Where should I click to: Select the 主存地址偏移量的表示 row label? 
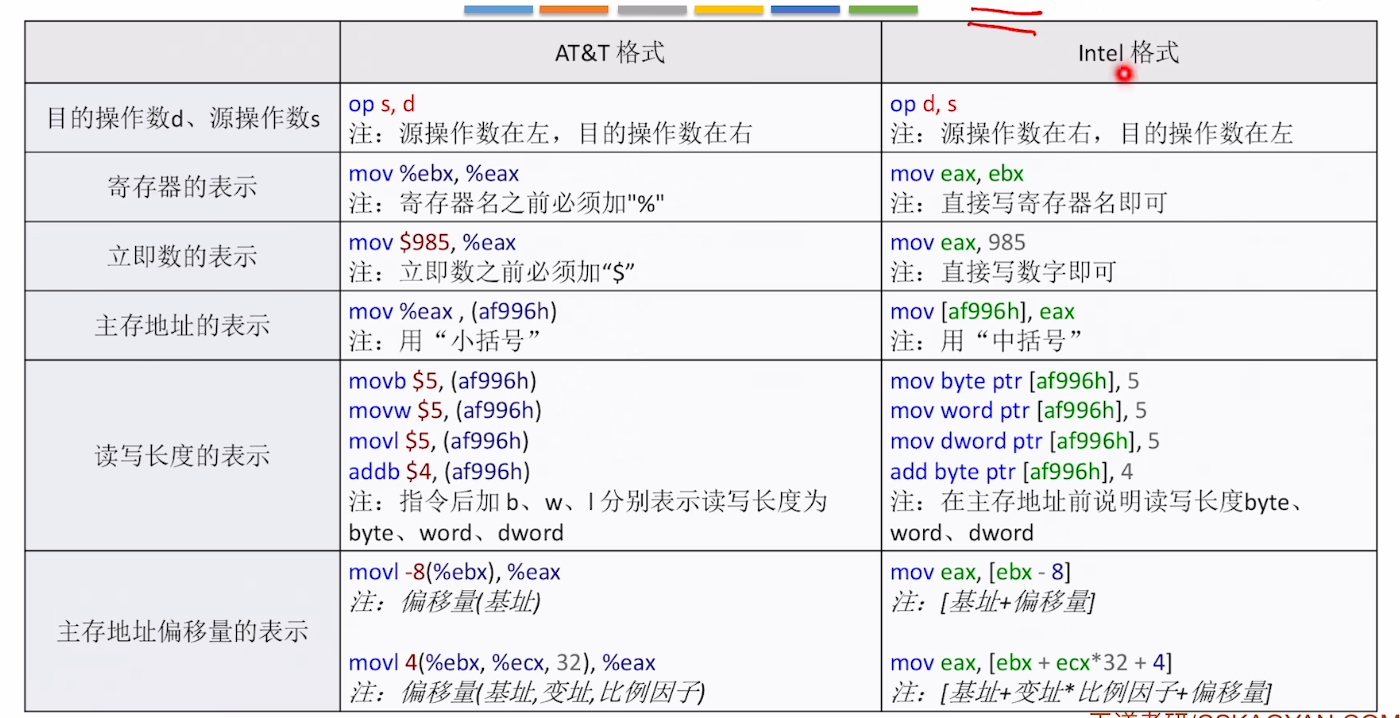[181, 631]
